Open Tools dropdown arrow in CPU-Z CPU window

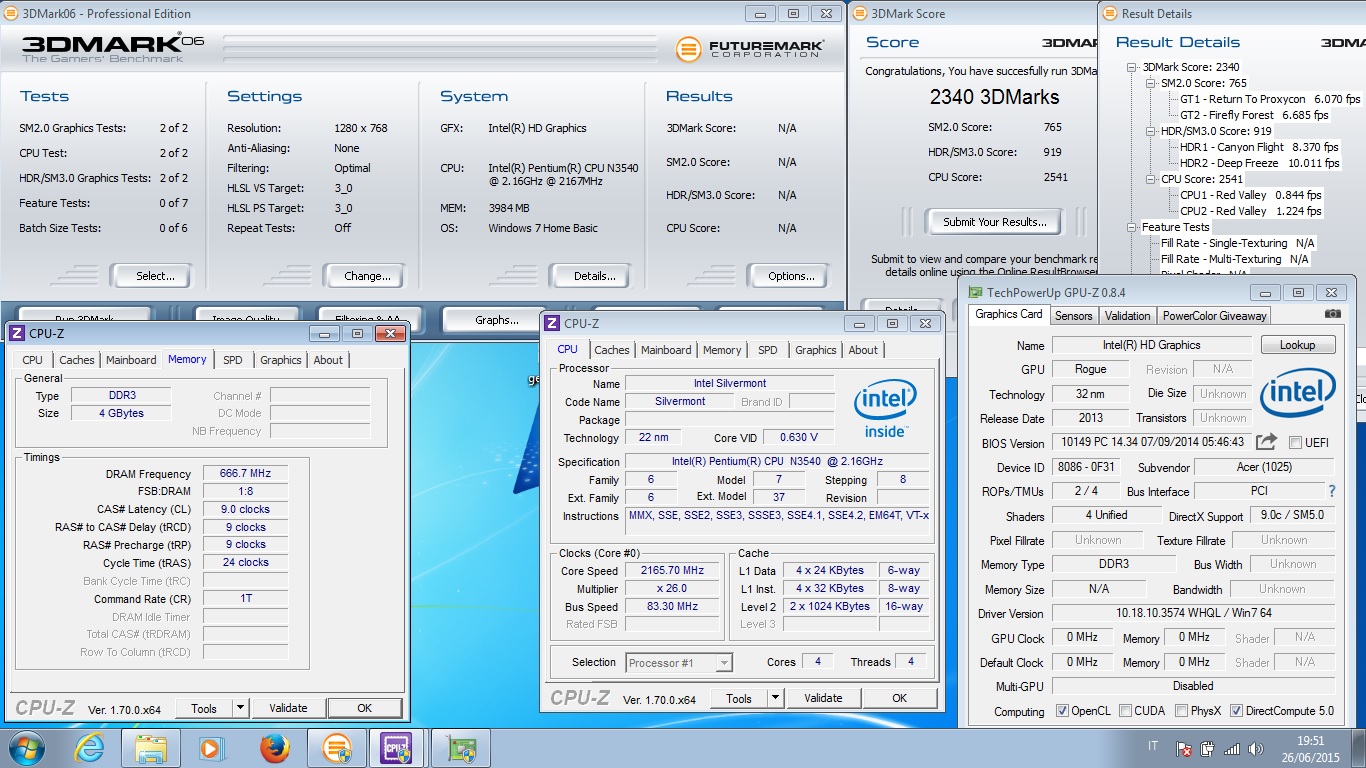[775, 698]
